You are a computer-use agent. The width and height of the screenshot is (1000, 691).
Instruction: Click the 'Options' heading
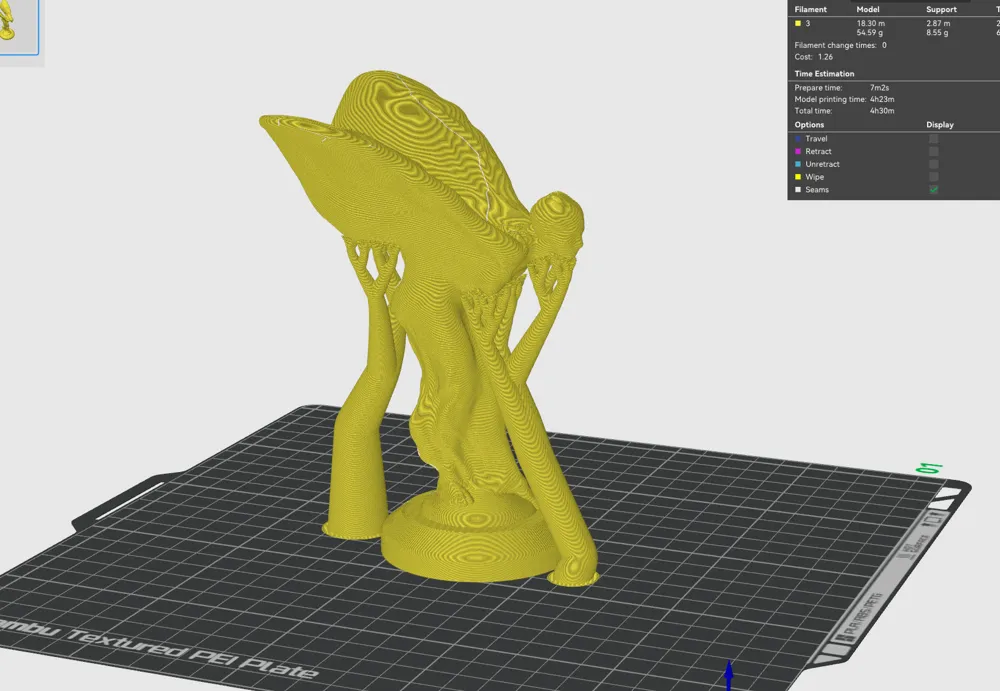809,125
